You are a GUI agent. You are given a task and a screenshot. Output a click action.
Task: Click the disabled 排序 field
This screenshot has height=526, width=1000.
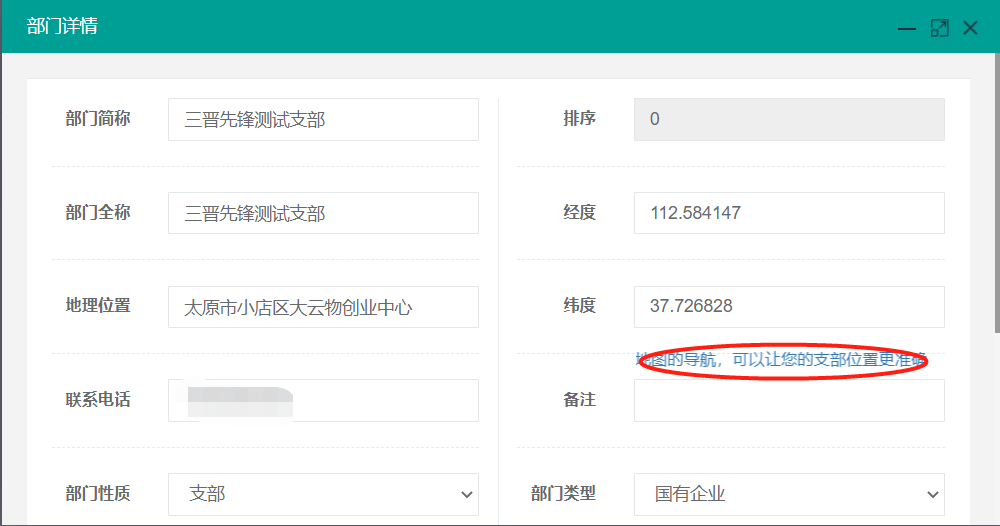789,119
